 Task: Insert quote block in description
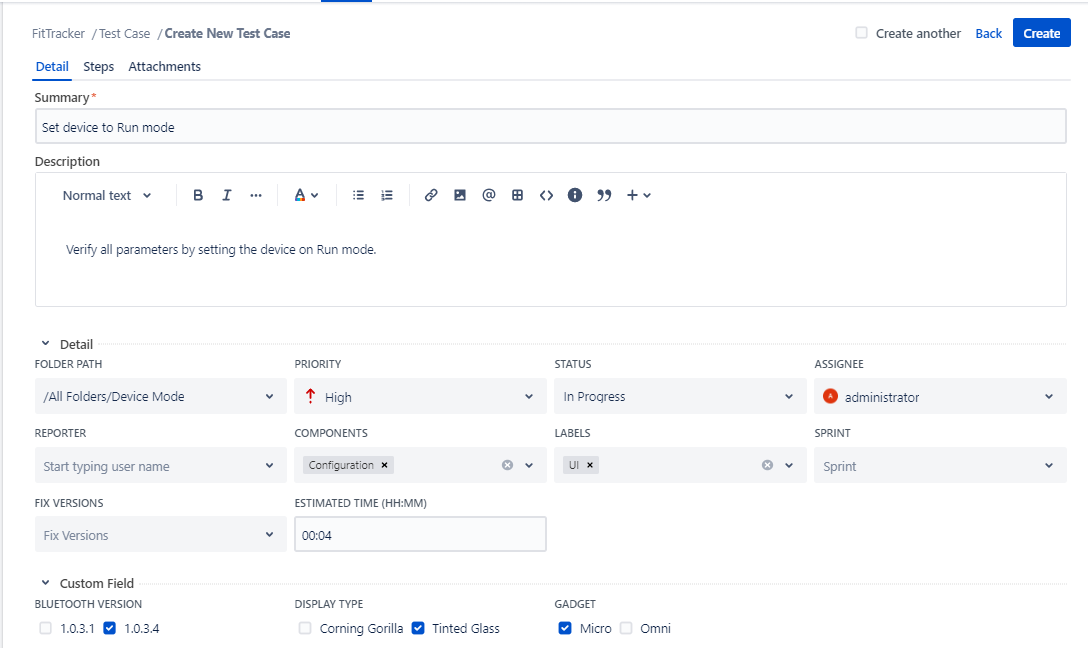(x=604, y=196)
